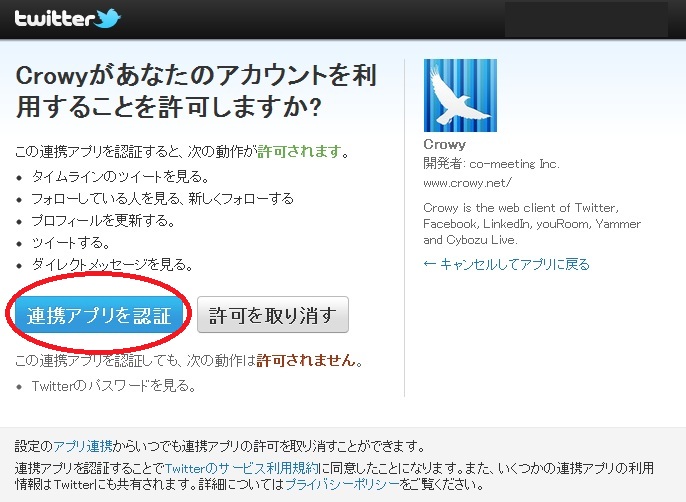Click the フォローしている人を見る permission line
This screenshot has height=502, width=686.
pos(162,198)
